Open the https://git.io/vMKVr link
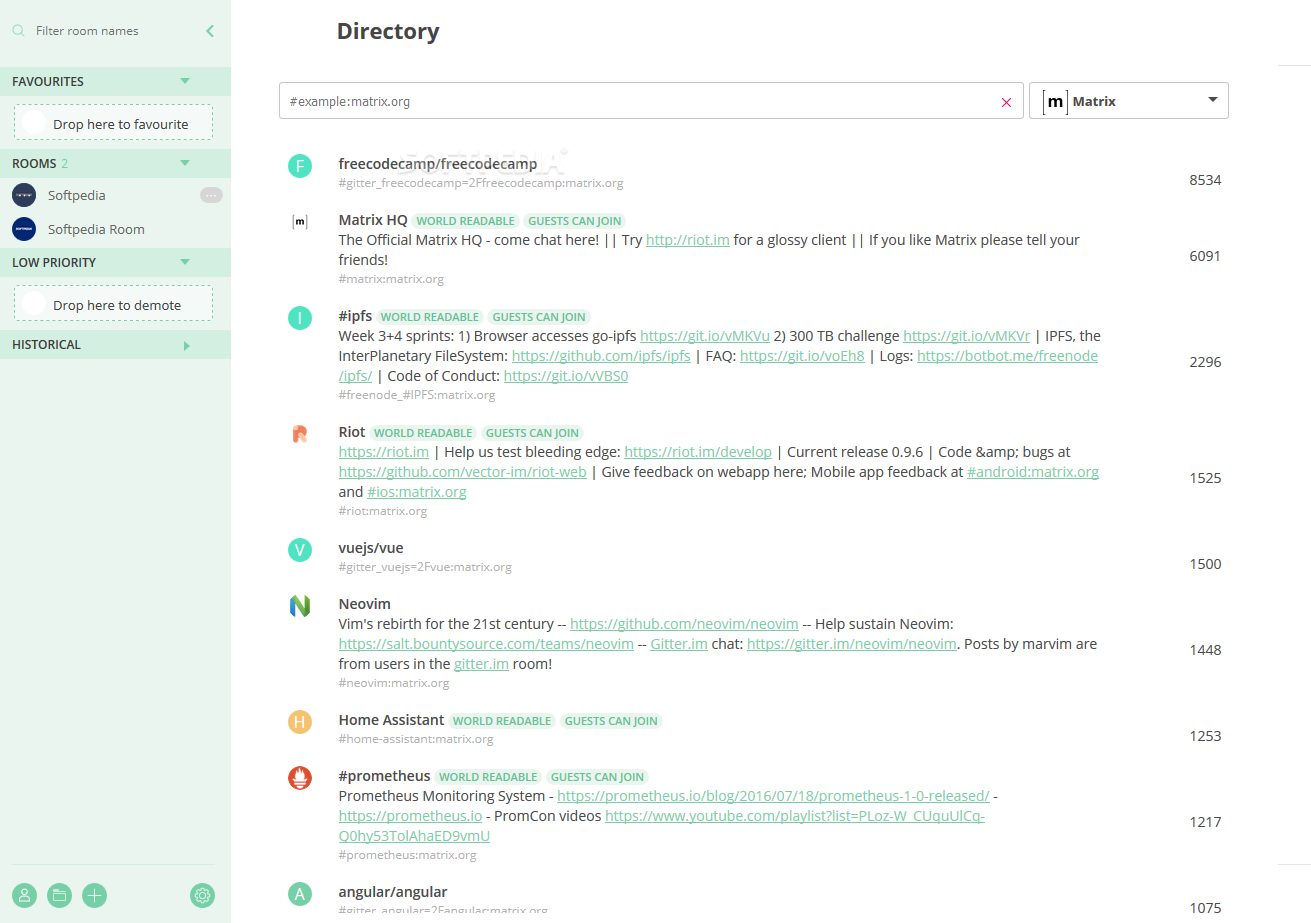Viewport: 1311px width, 923px height. [966, 336]
